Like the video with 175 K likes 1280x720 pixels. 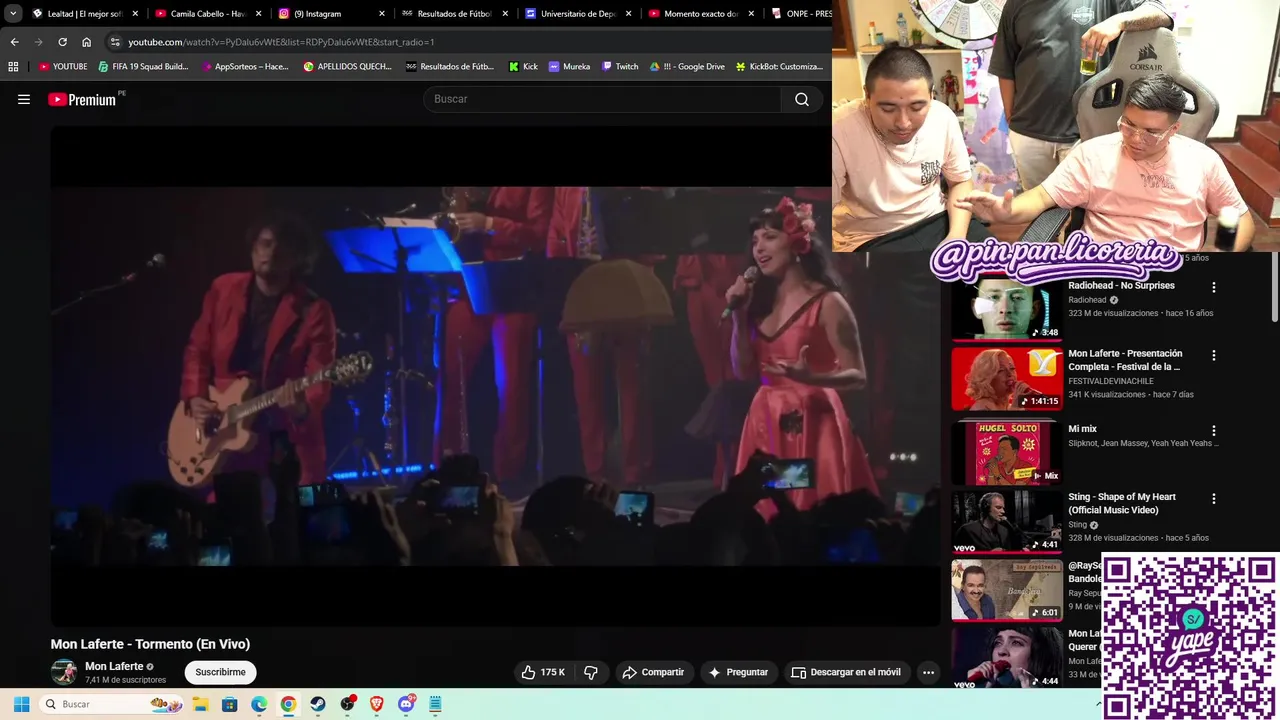click(x=542, y=672)
